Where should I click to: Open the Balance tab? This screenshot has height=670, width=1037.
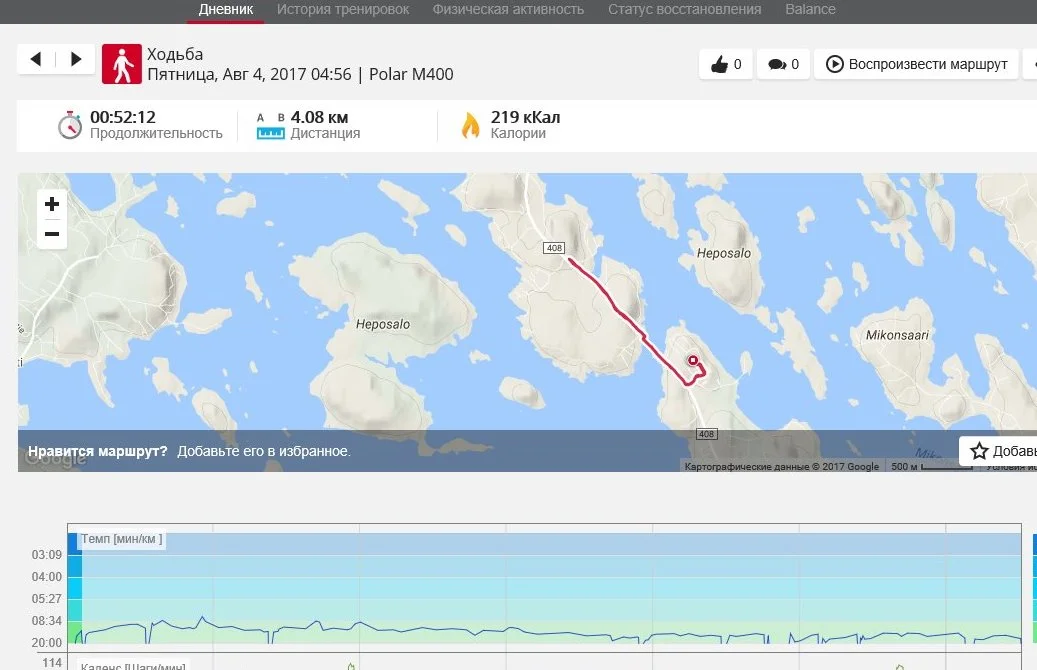pos(810,10)
